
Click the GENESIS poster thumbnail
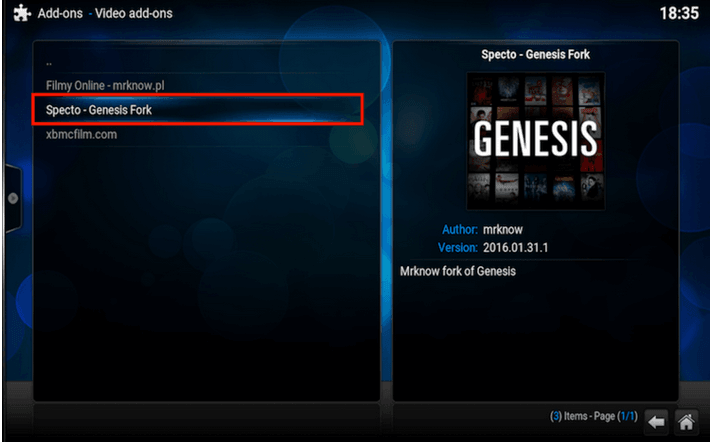536,141
